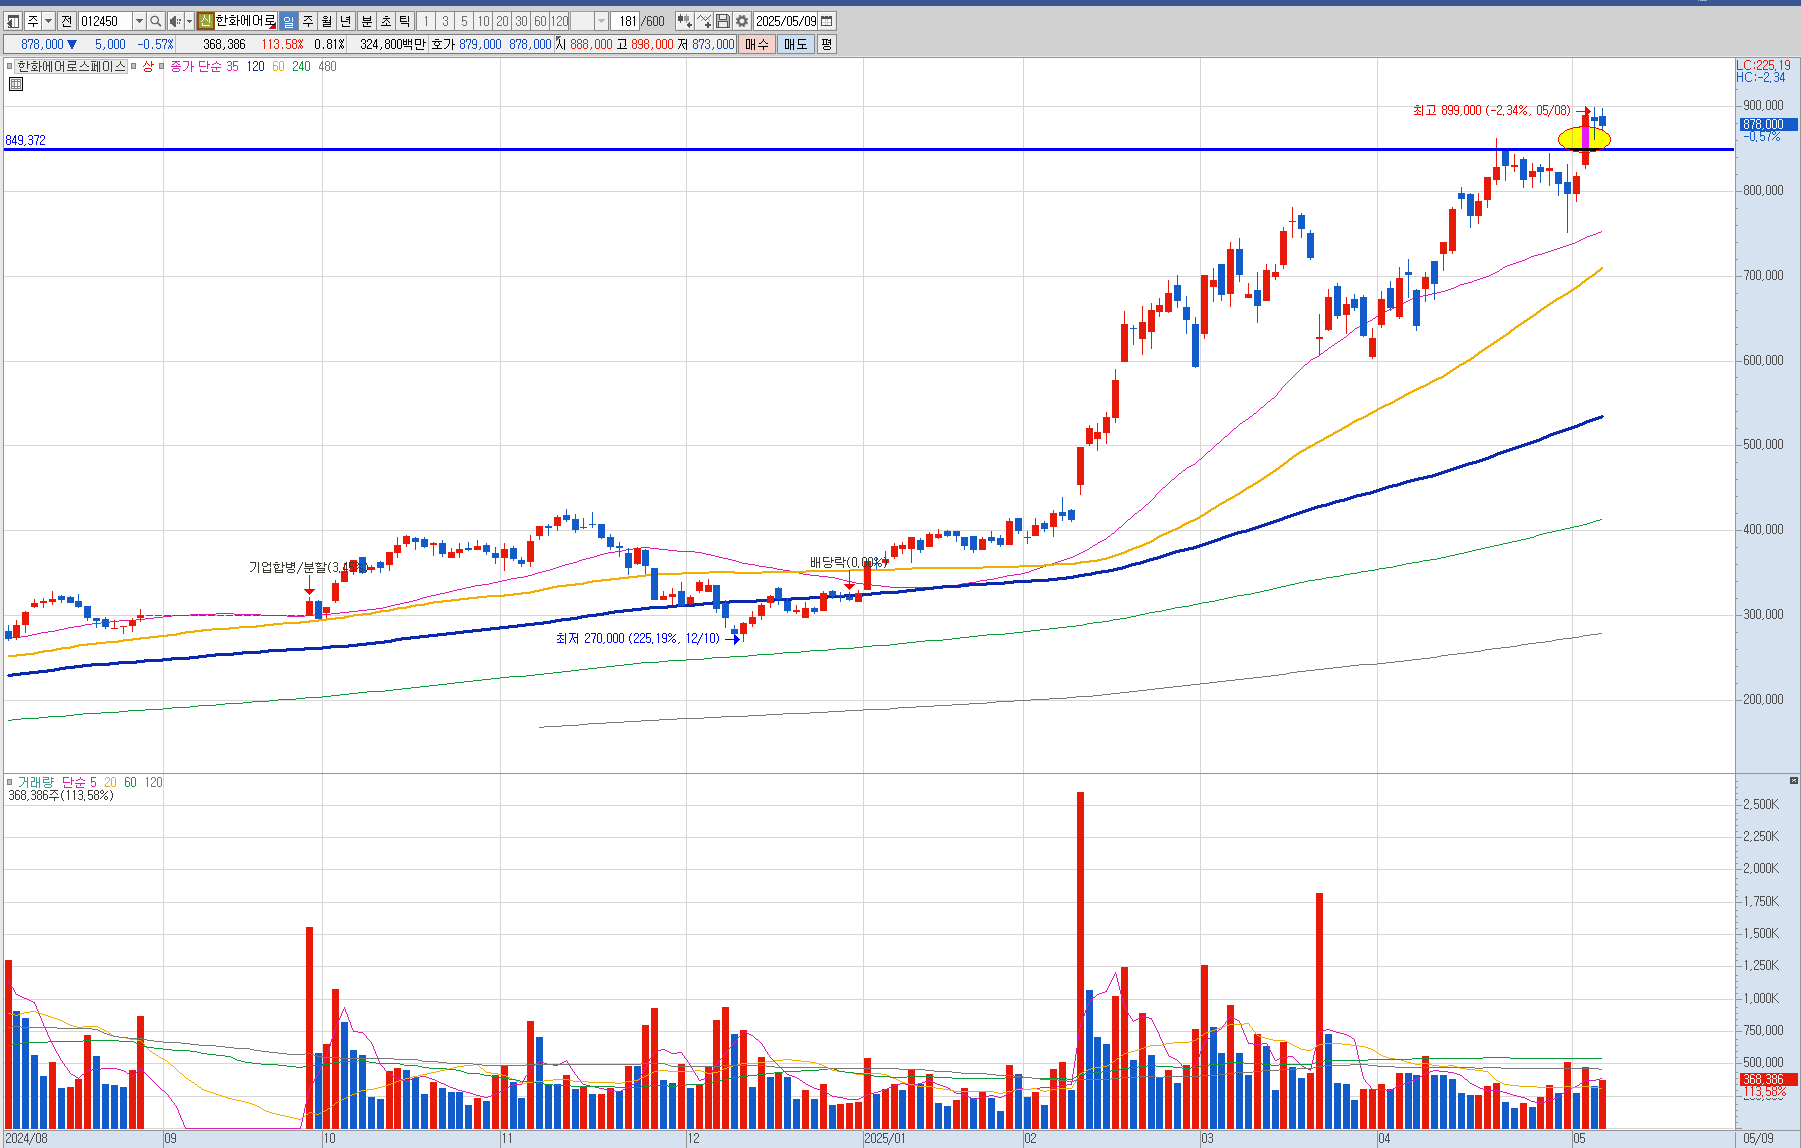Click the 주 selector button

click(33, 21)
